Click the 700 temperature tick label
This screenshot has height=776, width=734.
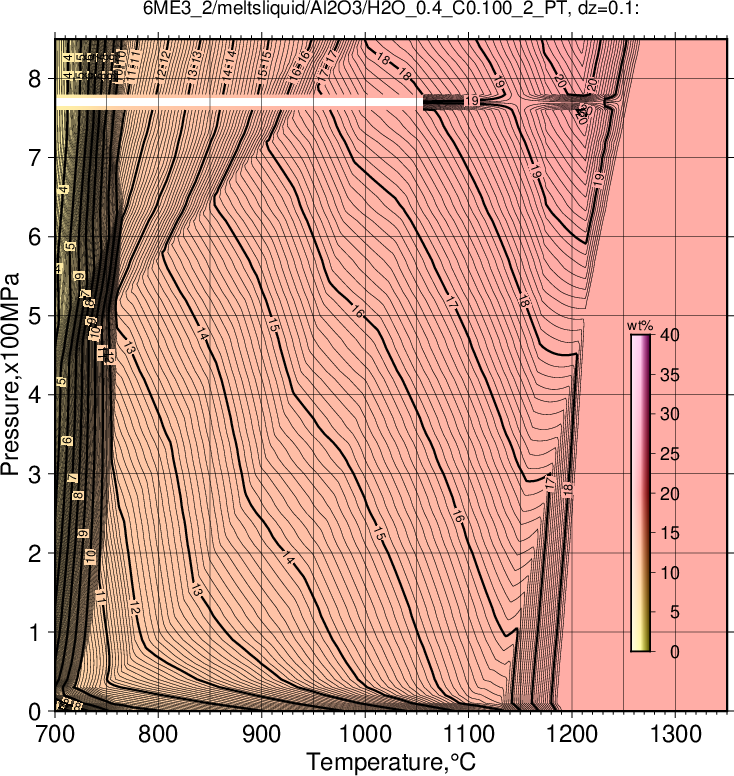[54, 734]
